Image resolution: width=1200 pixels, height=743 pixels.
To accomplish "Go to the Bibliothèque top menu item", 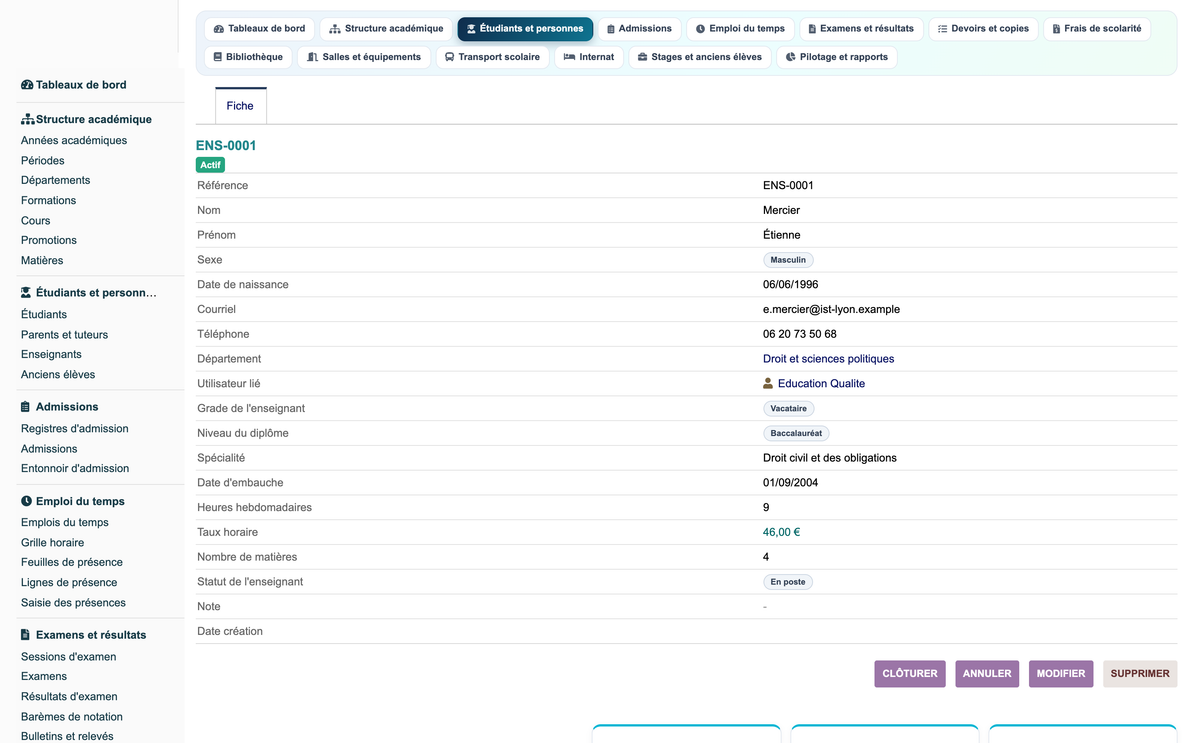I will [x=248, y=57].
